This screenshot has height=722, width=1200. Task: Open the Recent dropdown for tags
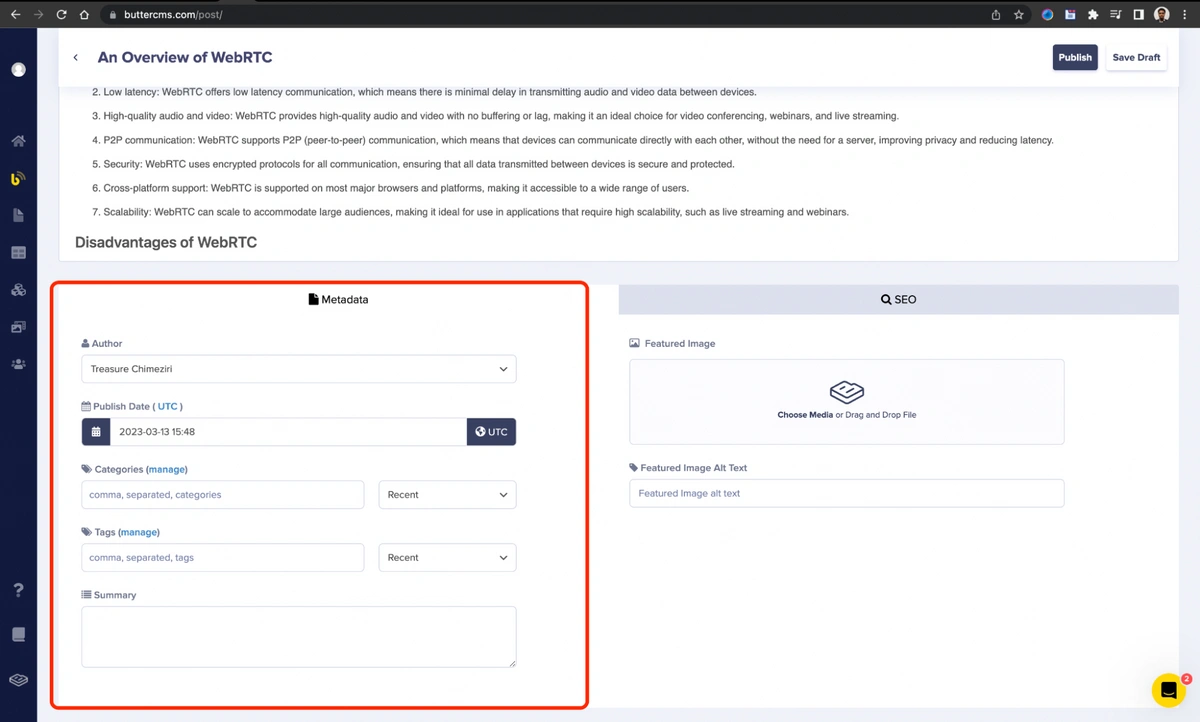[447, 558]
